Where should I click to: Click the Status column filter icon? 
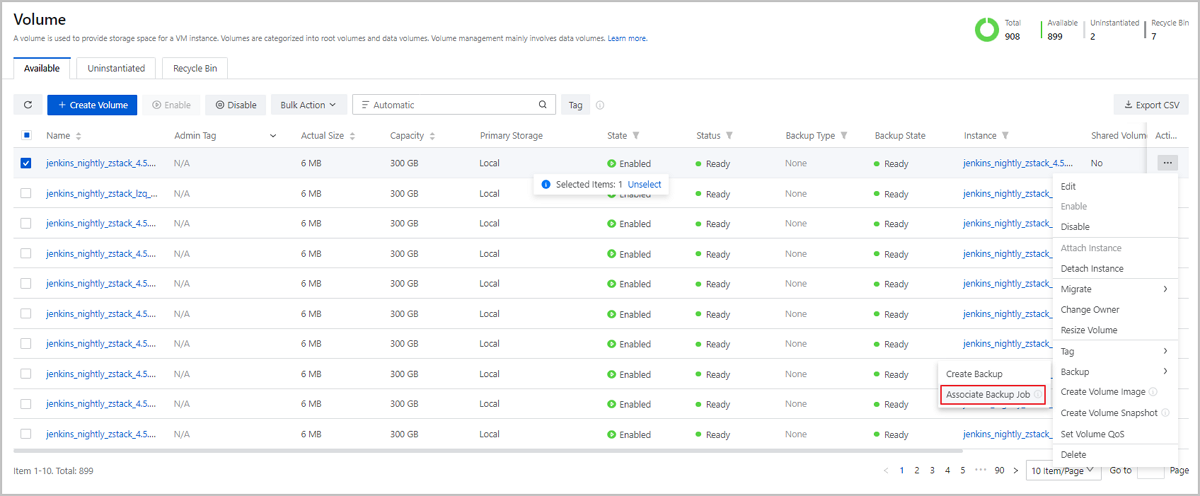[x=729, y=136]
